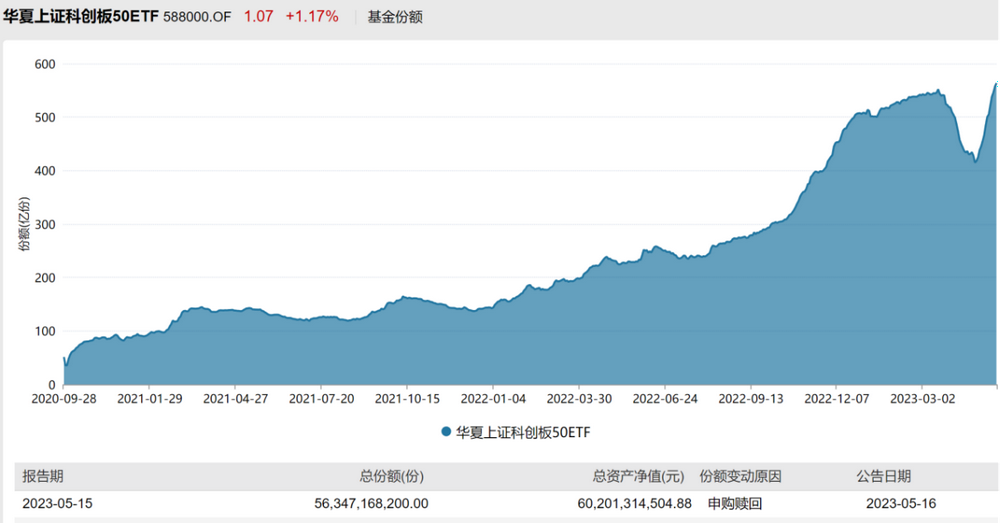Select the fund code 588000.OF
This screenshot has width=1000, height=523.
point(198,17)
